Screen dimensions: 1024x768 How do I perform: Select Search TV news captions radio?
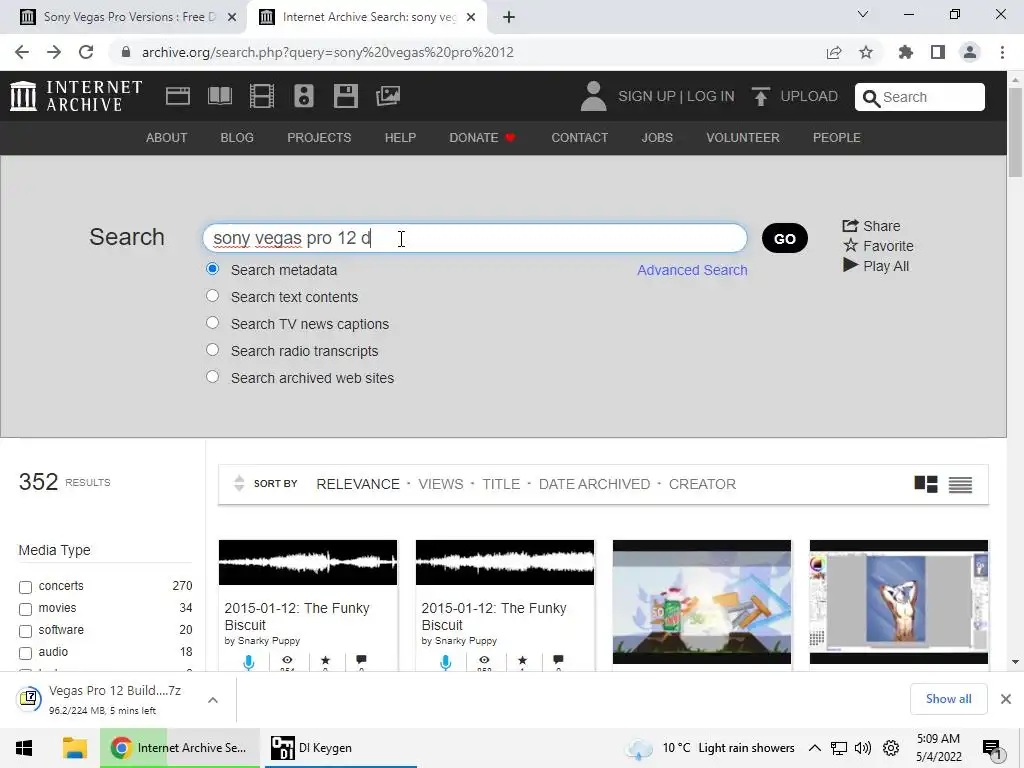[212, 323]
